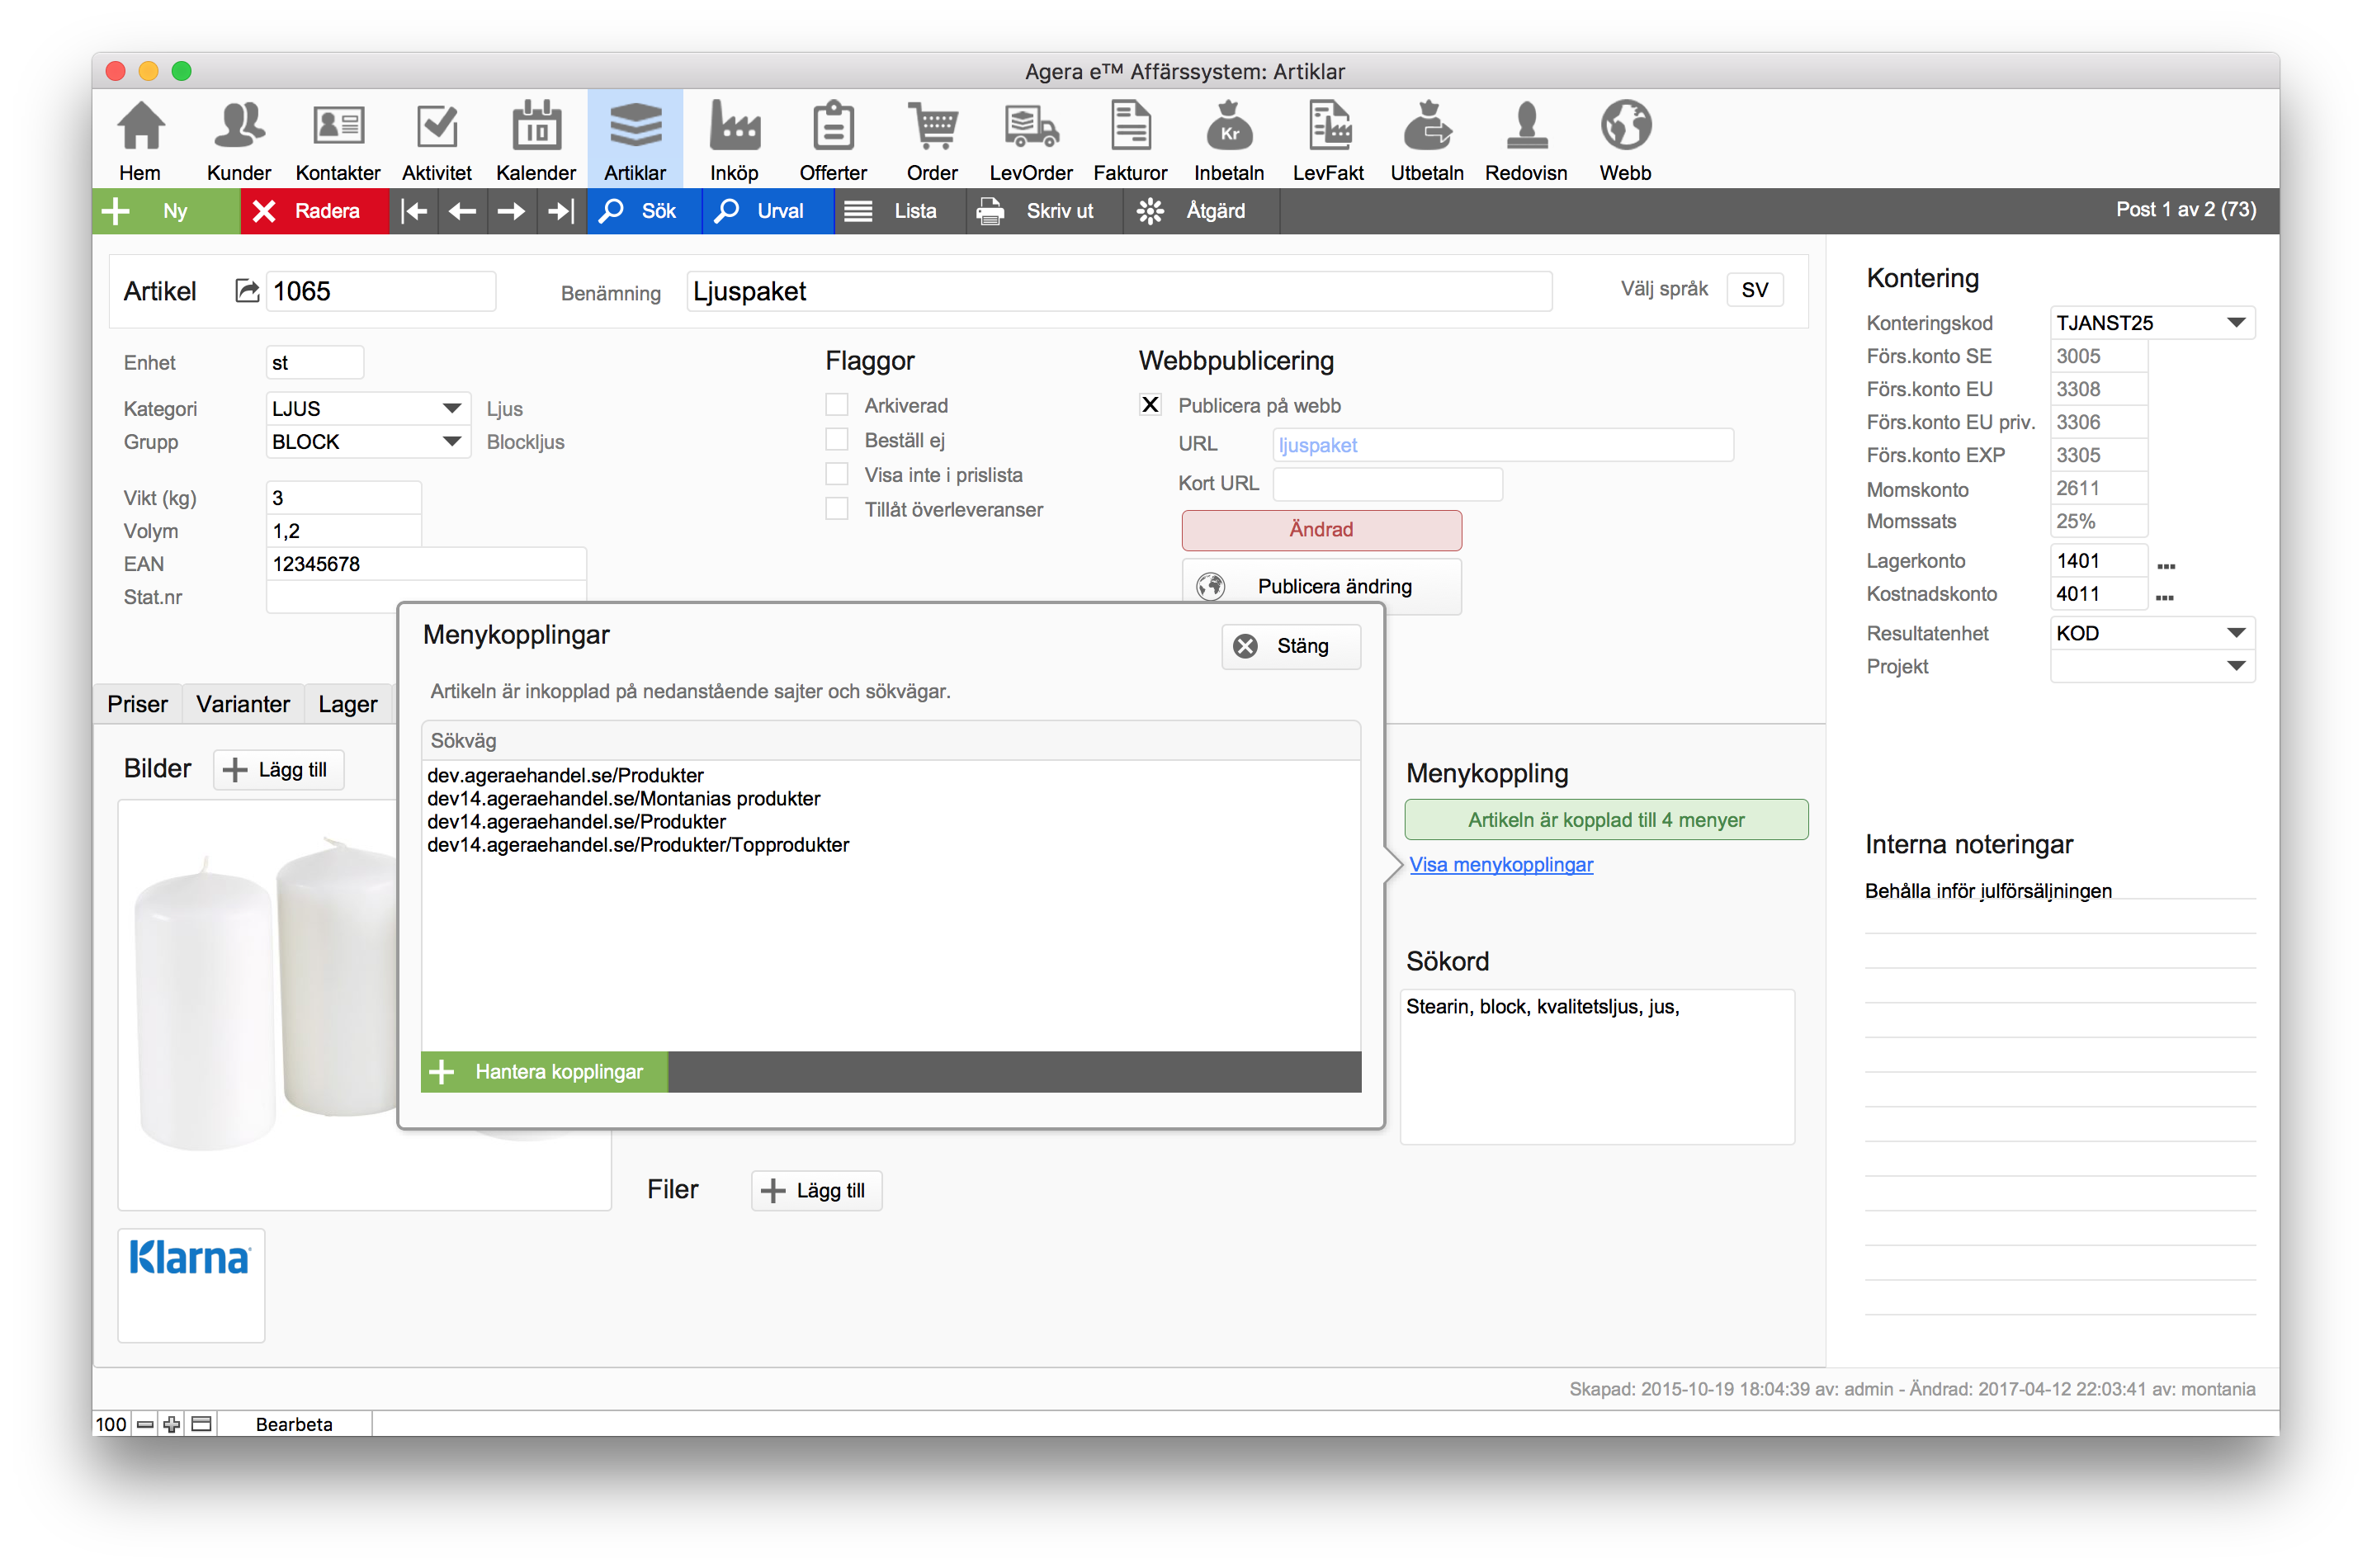This screenshot has height=1568, width=2372.
Task: Show the Lista view
Action: coord(899,211)
